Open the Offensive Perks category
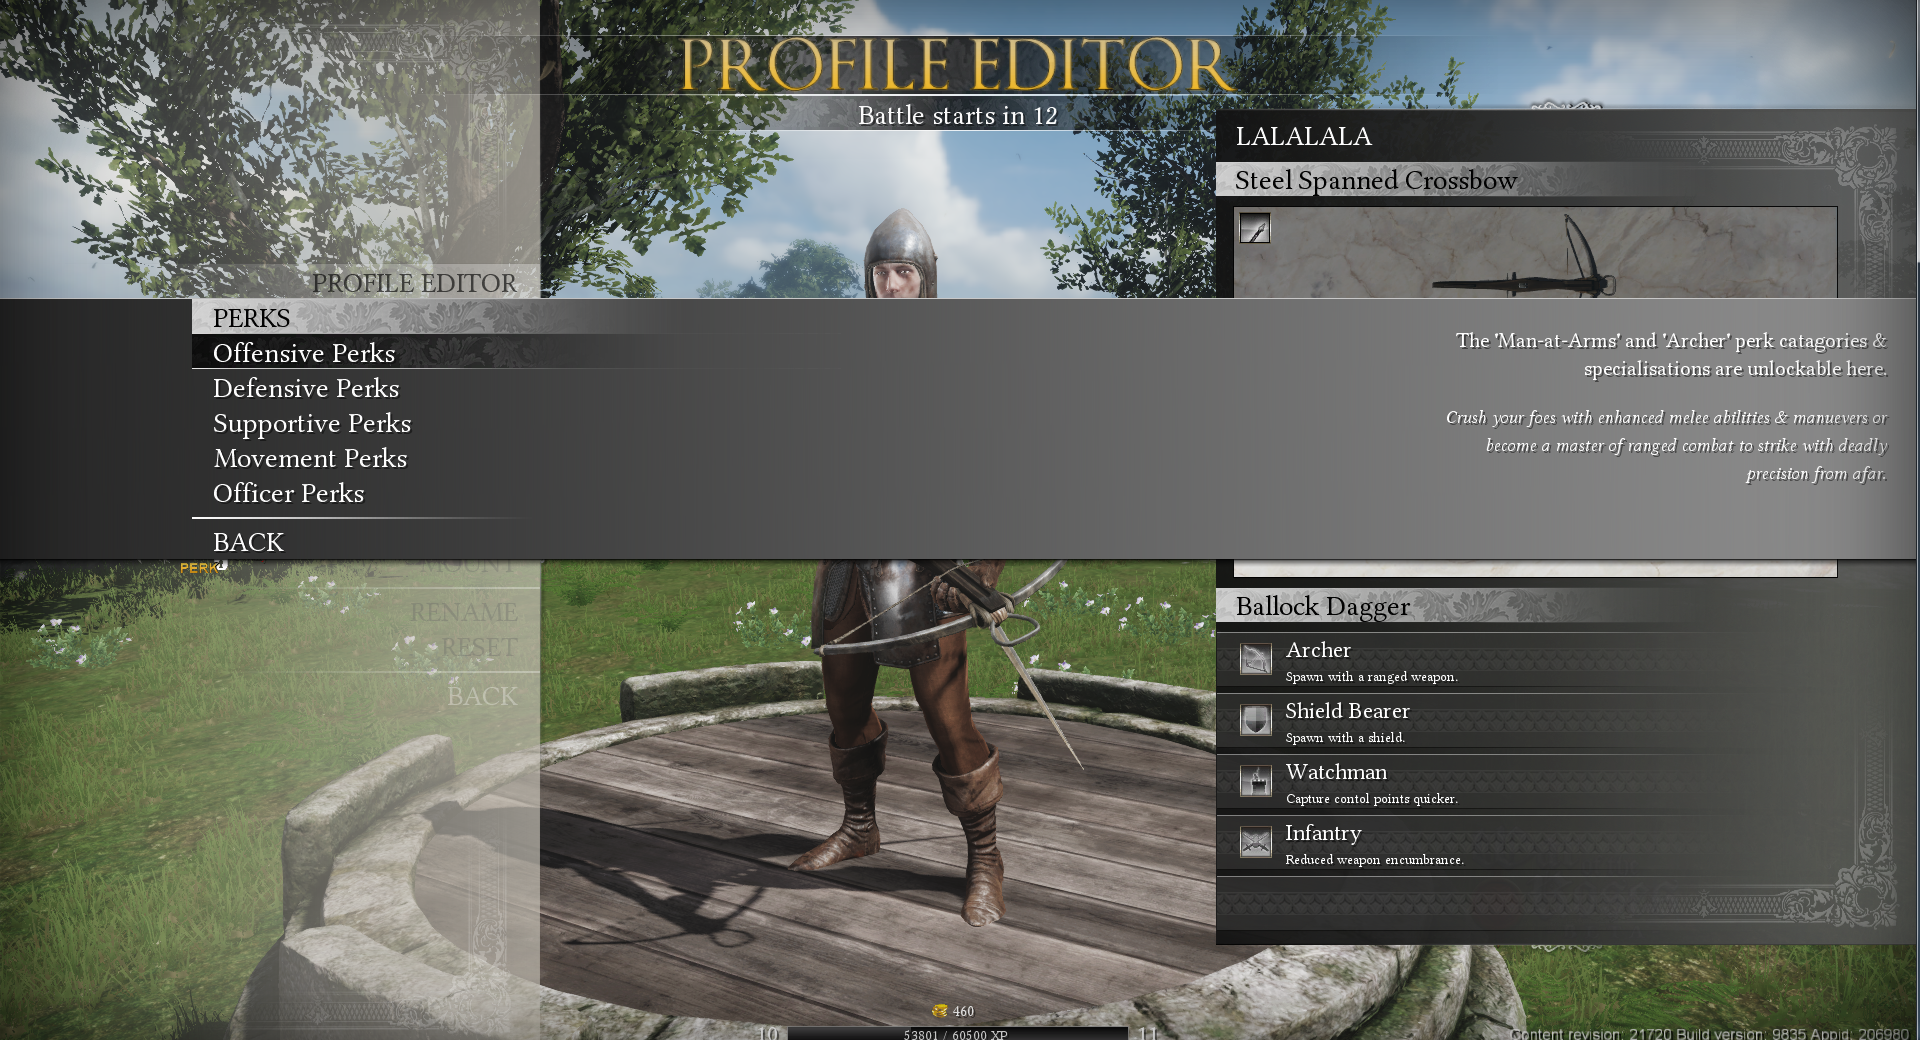 [304, 353]
